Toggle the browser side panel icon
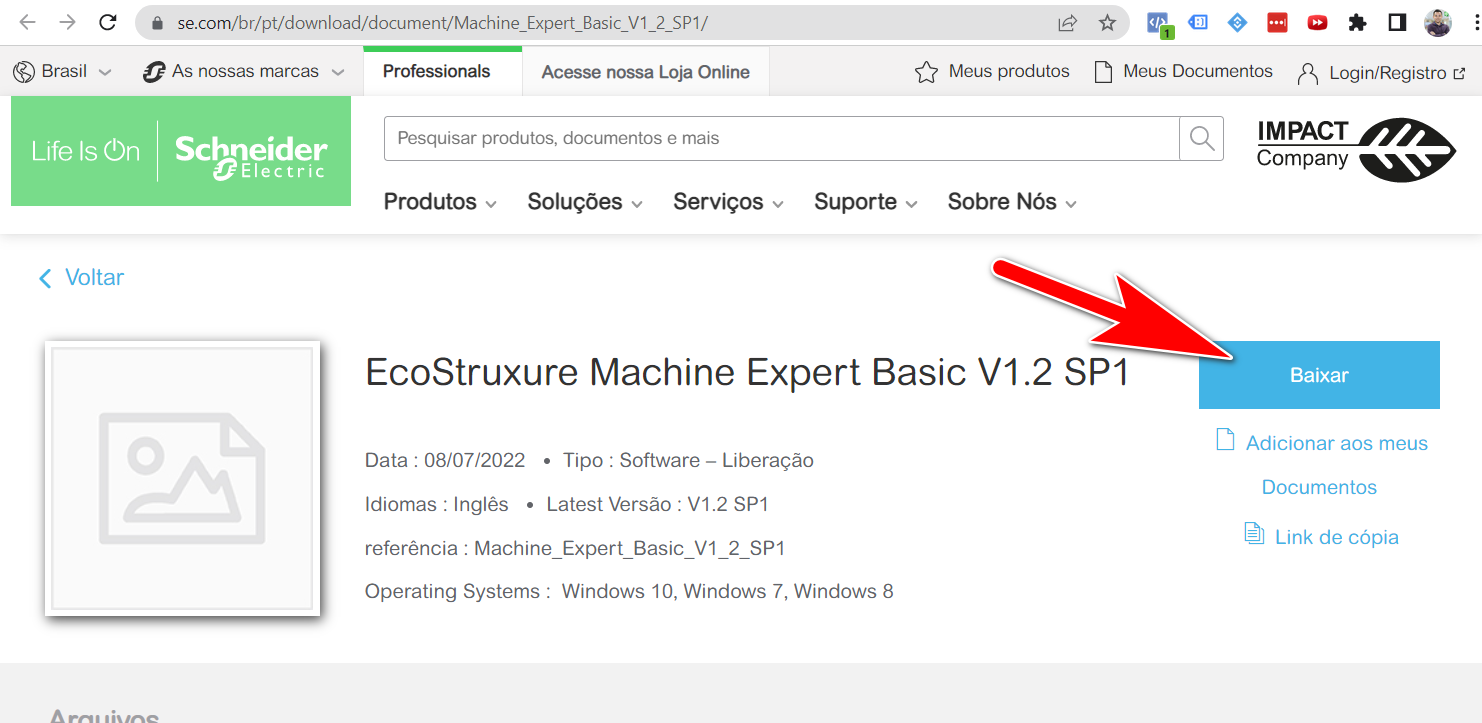This screenshot has height=723, width=1482. 1397,23
